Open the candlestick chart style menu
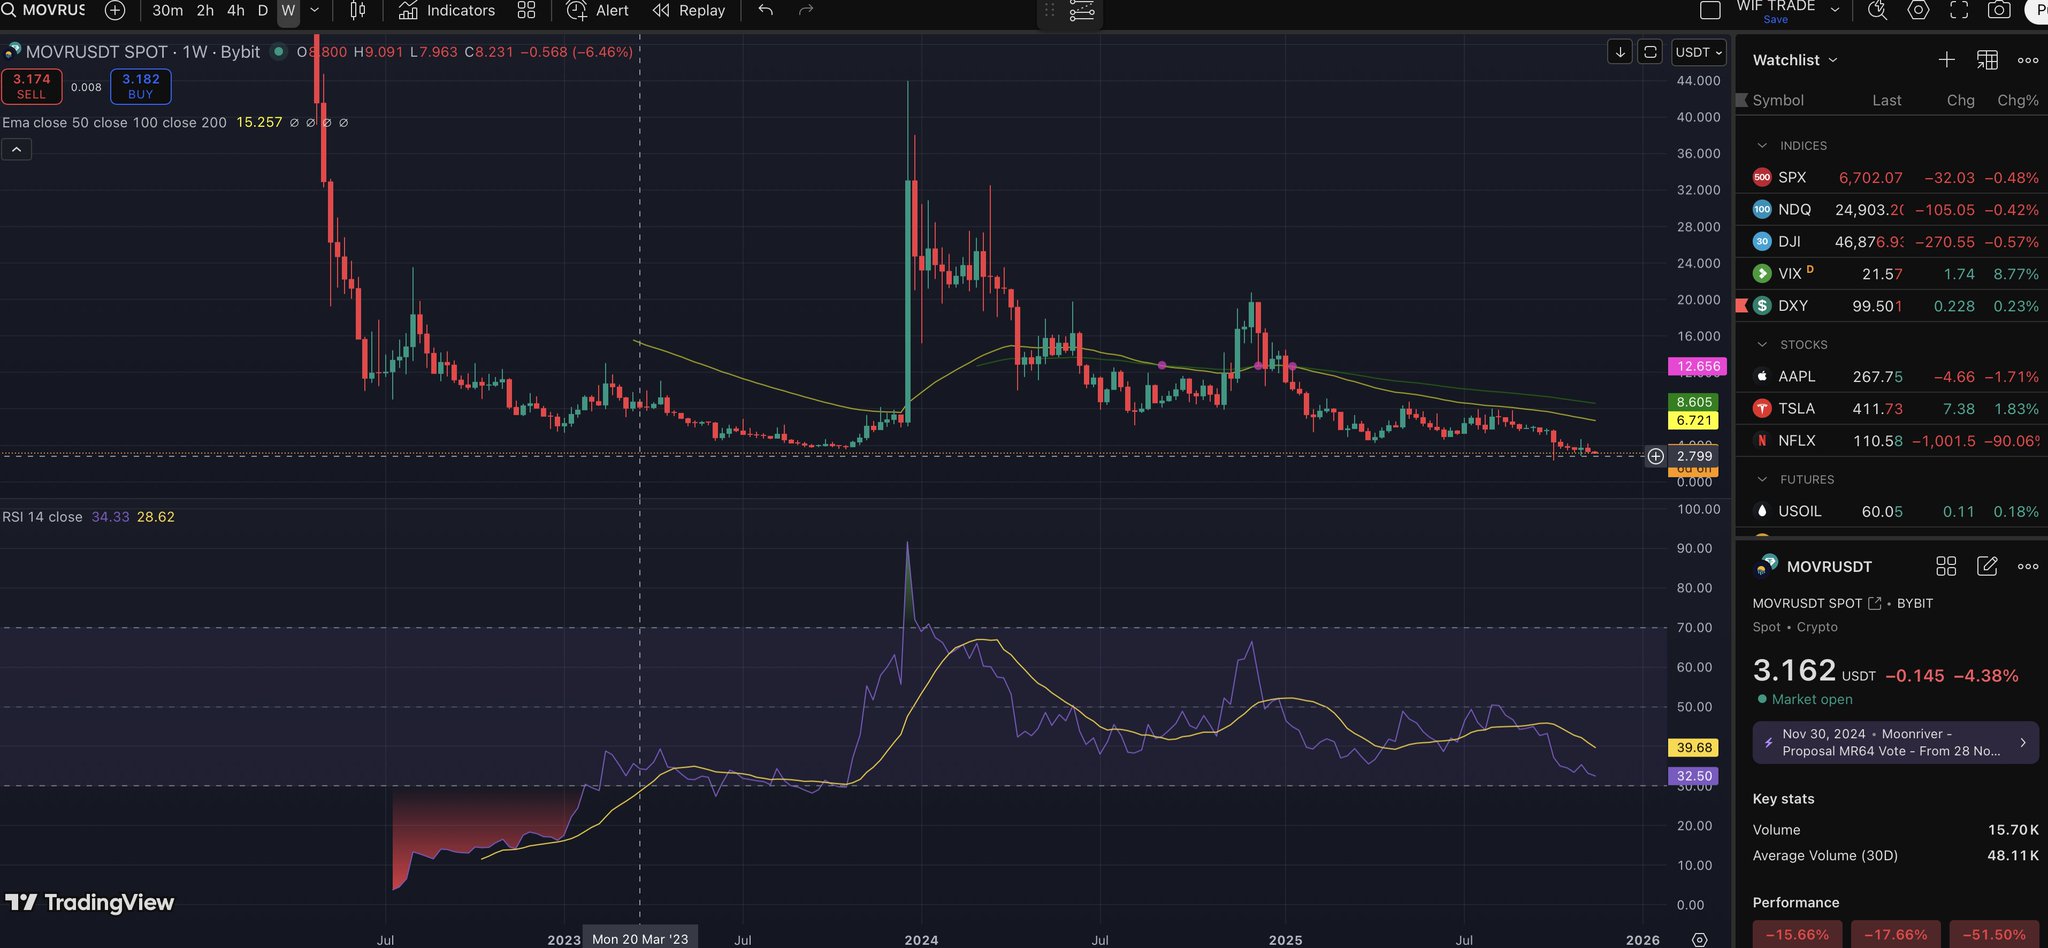The height and width of the screenshot is (948, 2048). (x=358, y=11)
